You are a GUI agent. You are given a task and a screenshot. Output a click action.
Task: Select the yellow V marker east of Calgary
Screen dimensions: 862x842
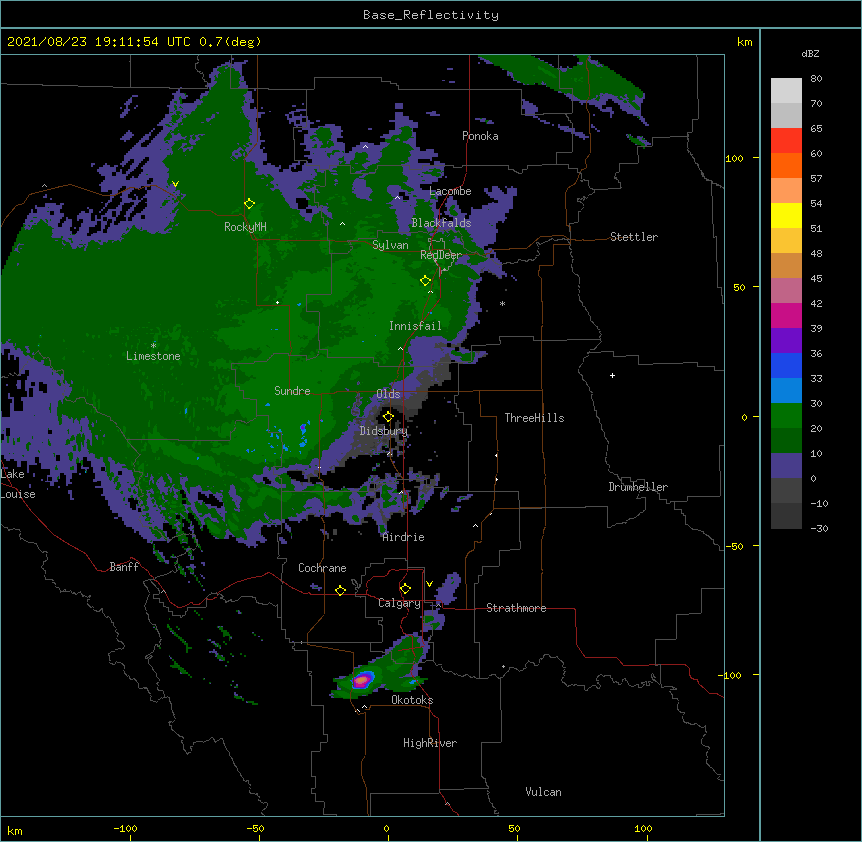point(429,584)
